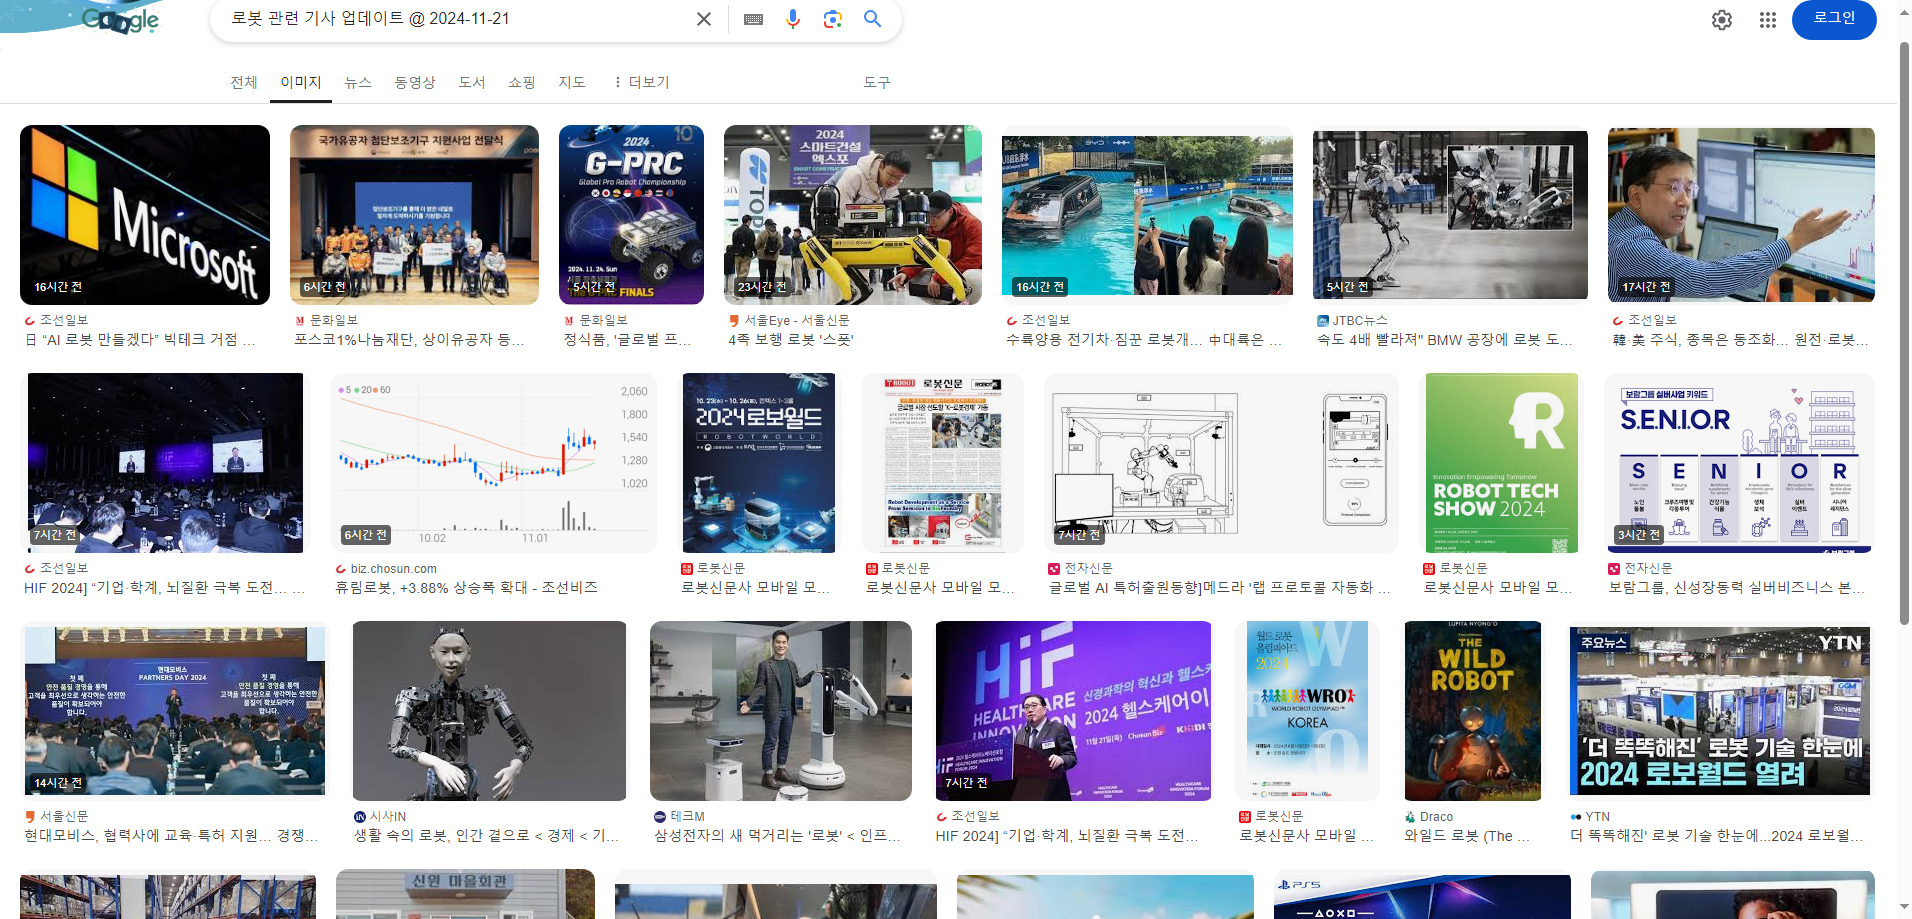1912x919 pixels.
Task: Open link 포스코1%나눔재단, 상이유공자
Action: tap(410, 340)
